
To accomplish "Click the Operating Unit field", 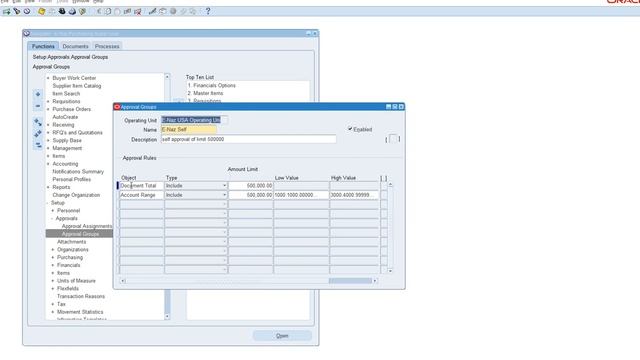I will coord(194,120).
